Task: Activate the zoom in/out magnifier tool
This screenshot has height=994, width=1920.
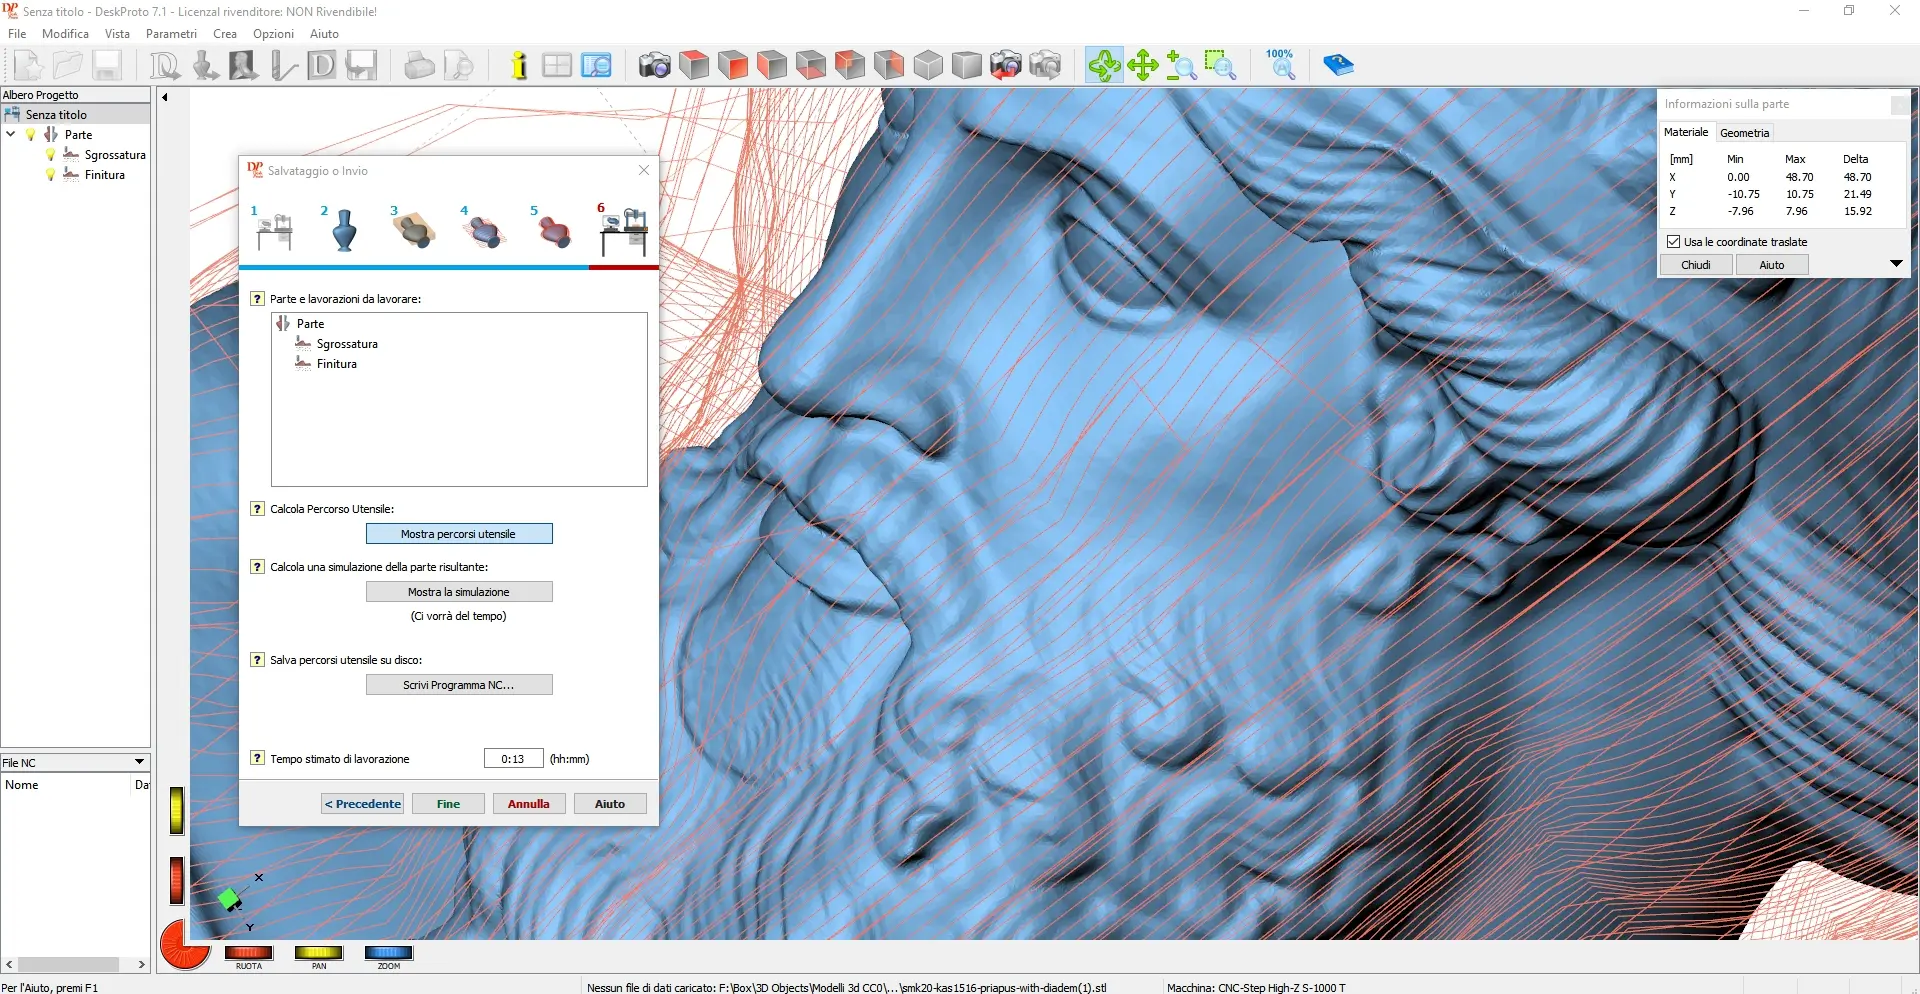Action: tap(1182, 66)
